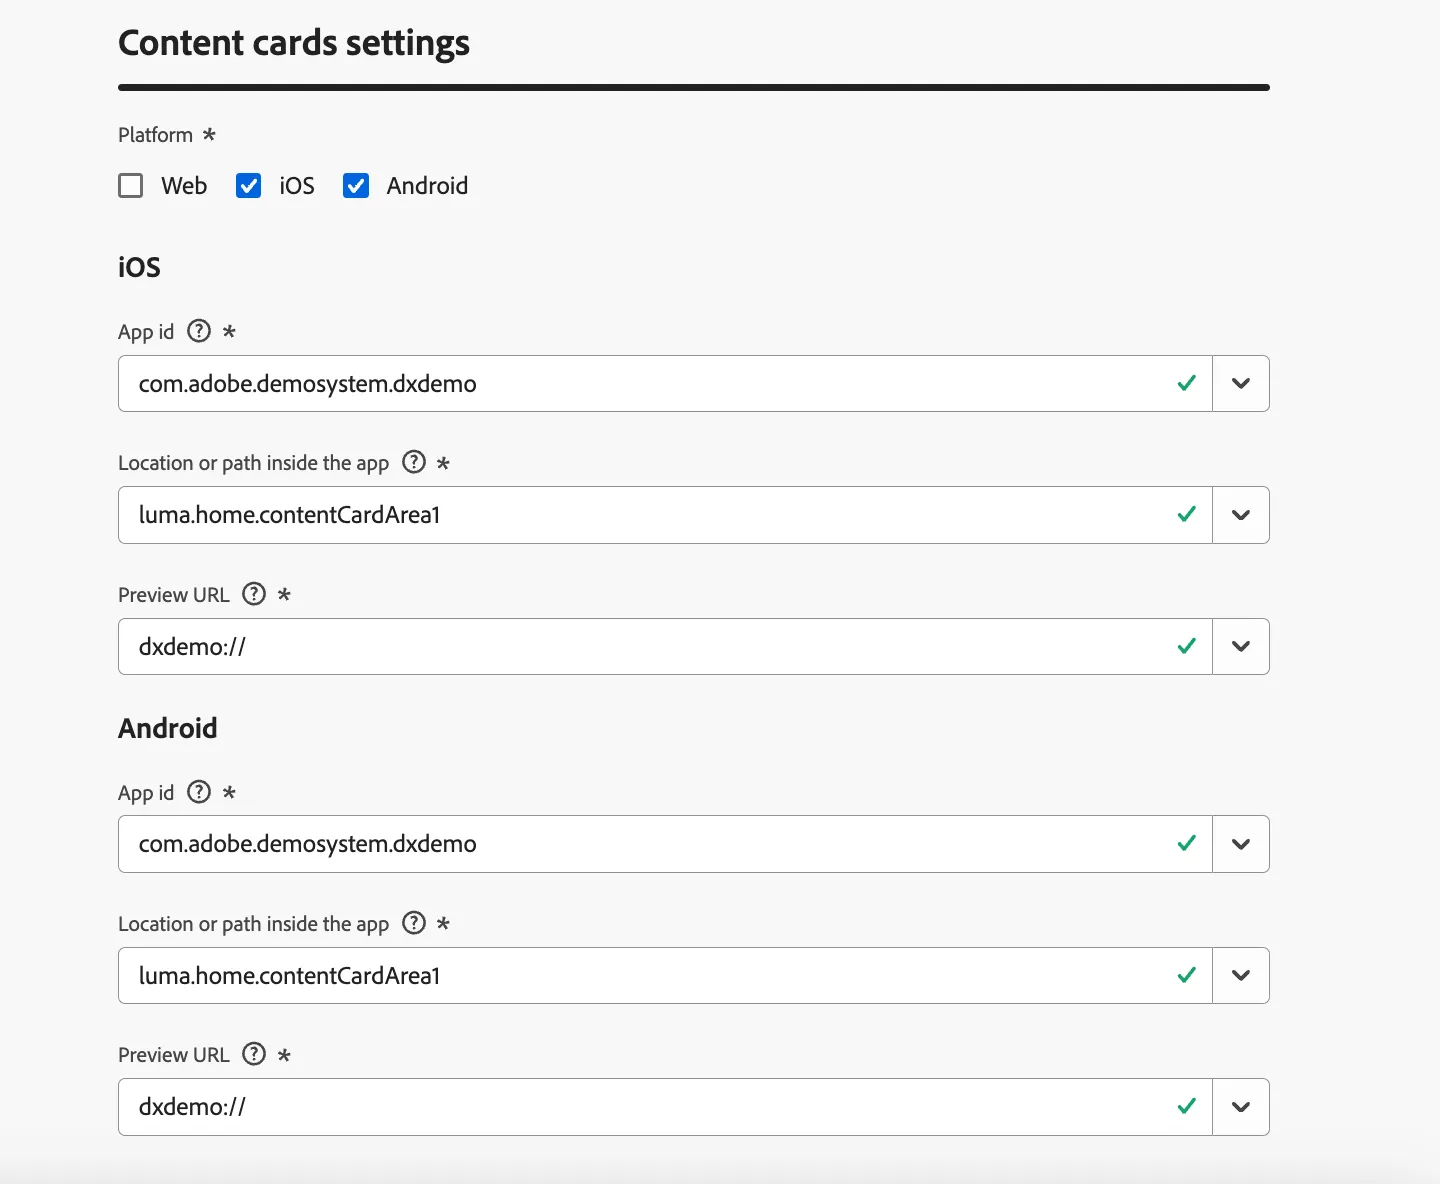
Task: Click green checkmark in iOS App id field
Action: pos(1187,383)
